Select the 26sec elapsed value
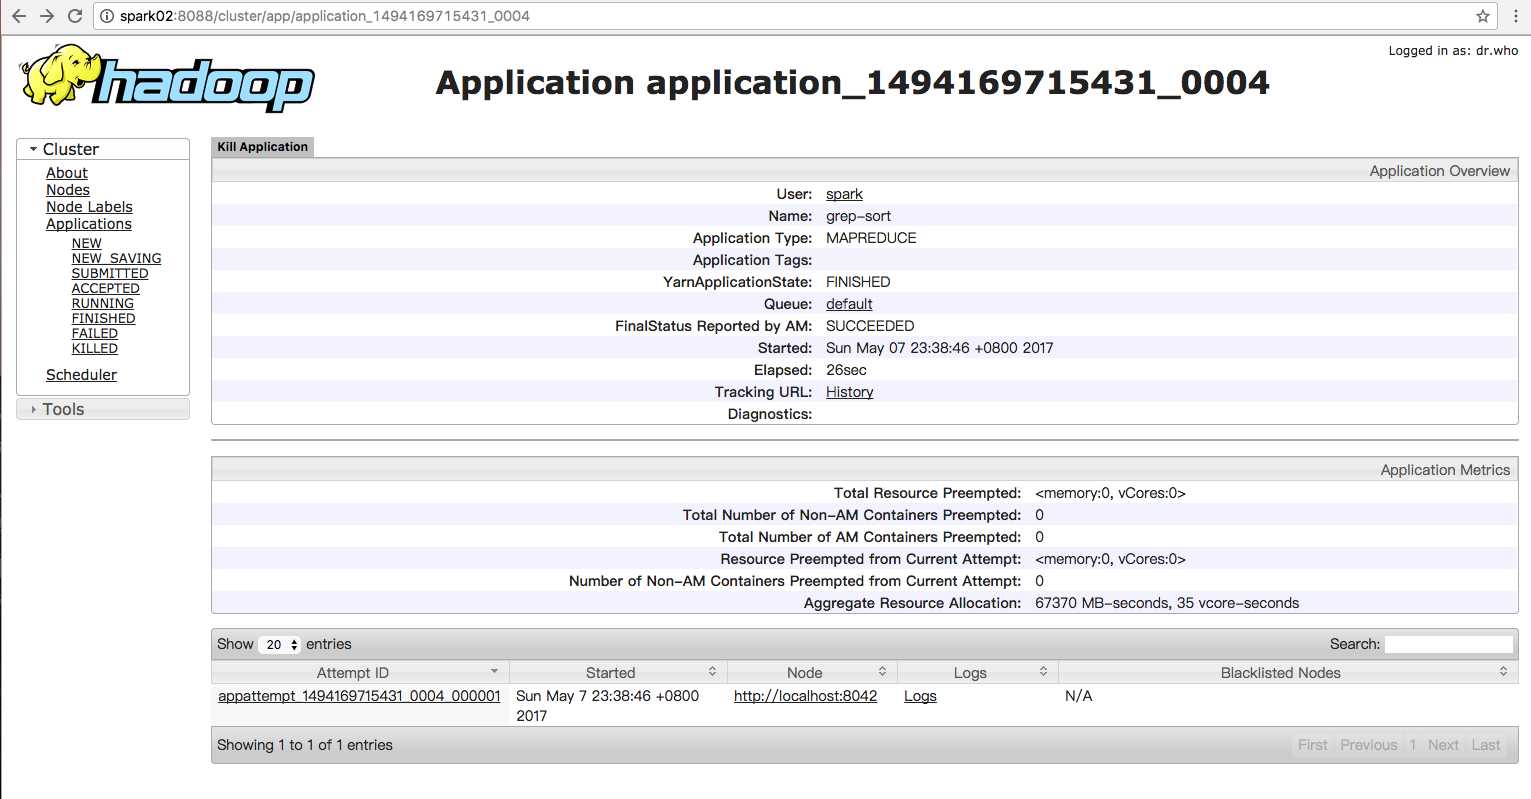The width and height of the screenshot is (1531, 799). pyautogui.click(x=846, y=370)
